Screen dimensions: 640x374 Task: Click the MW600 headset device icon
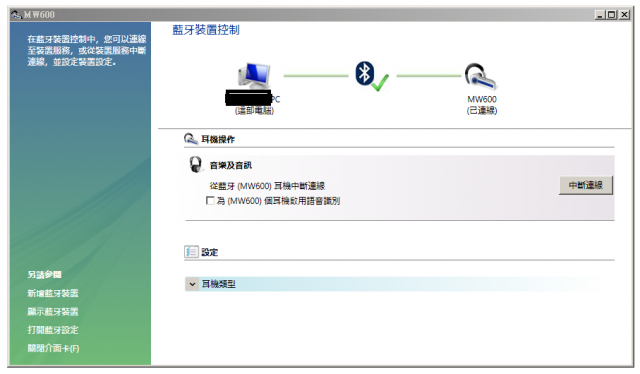coord(481,77)
